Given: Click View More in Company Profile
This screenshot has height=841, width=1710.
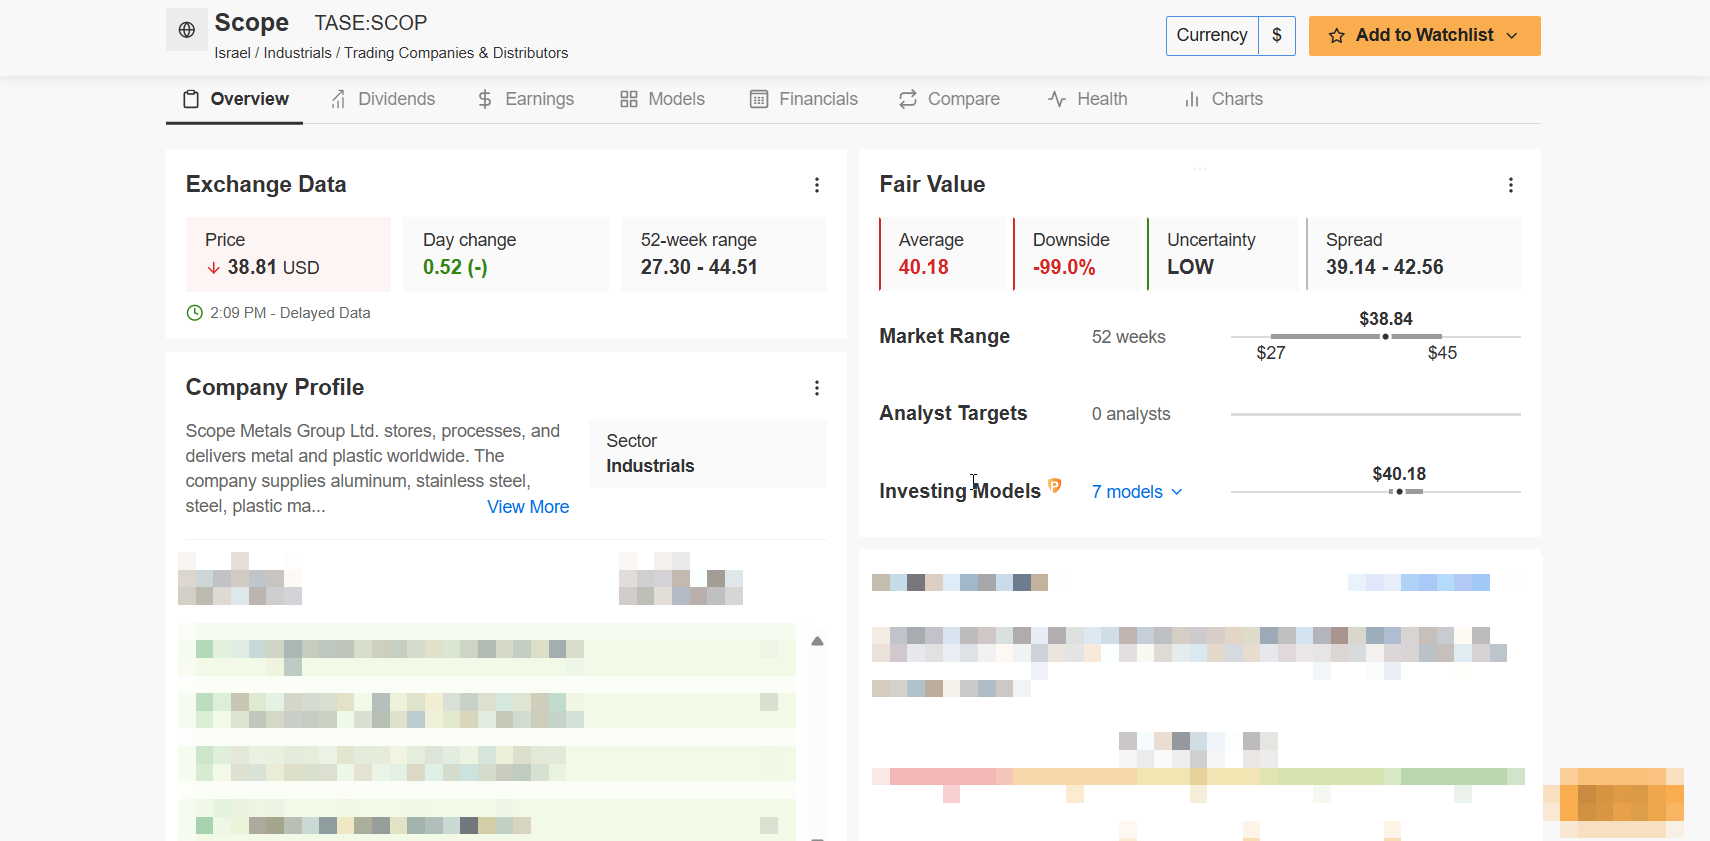Looking at the screenshot, I should (x=528, y=507).
